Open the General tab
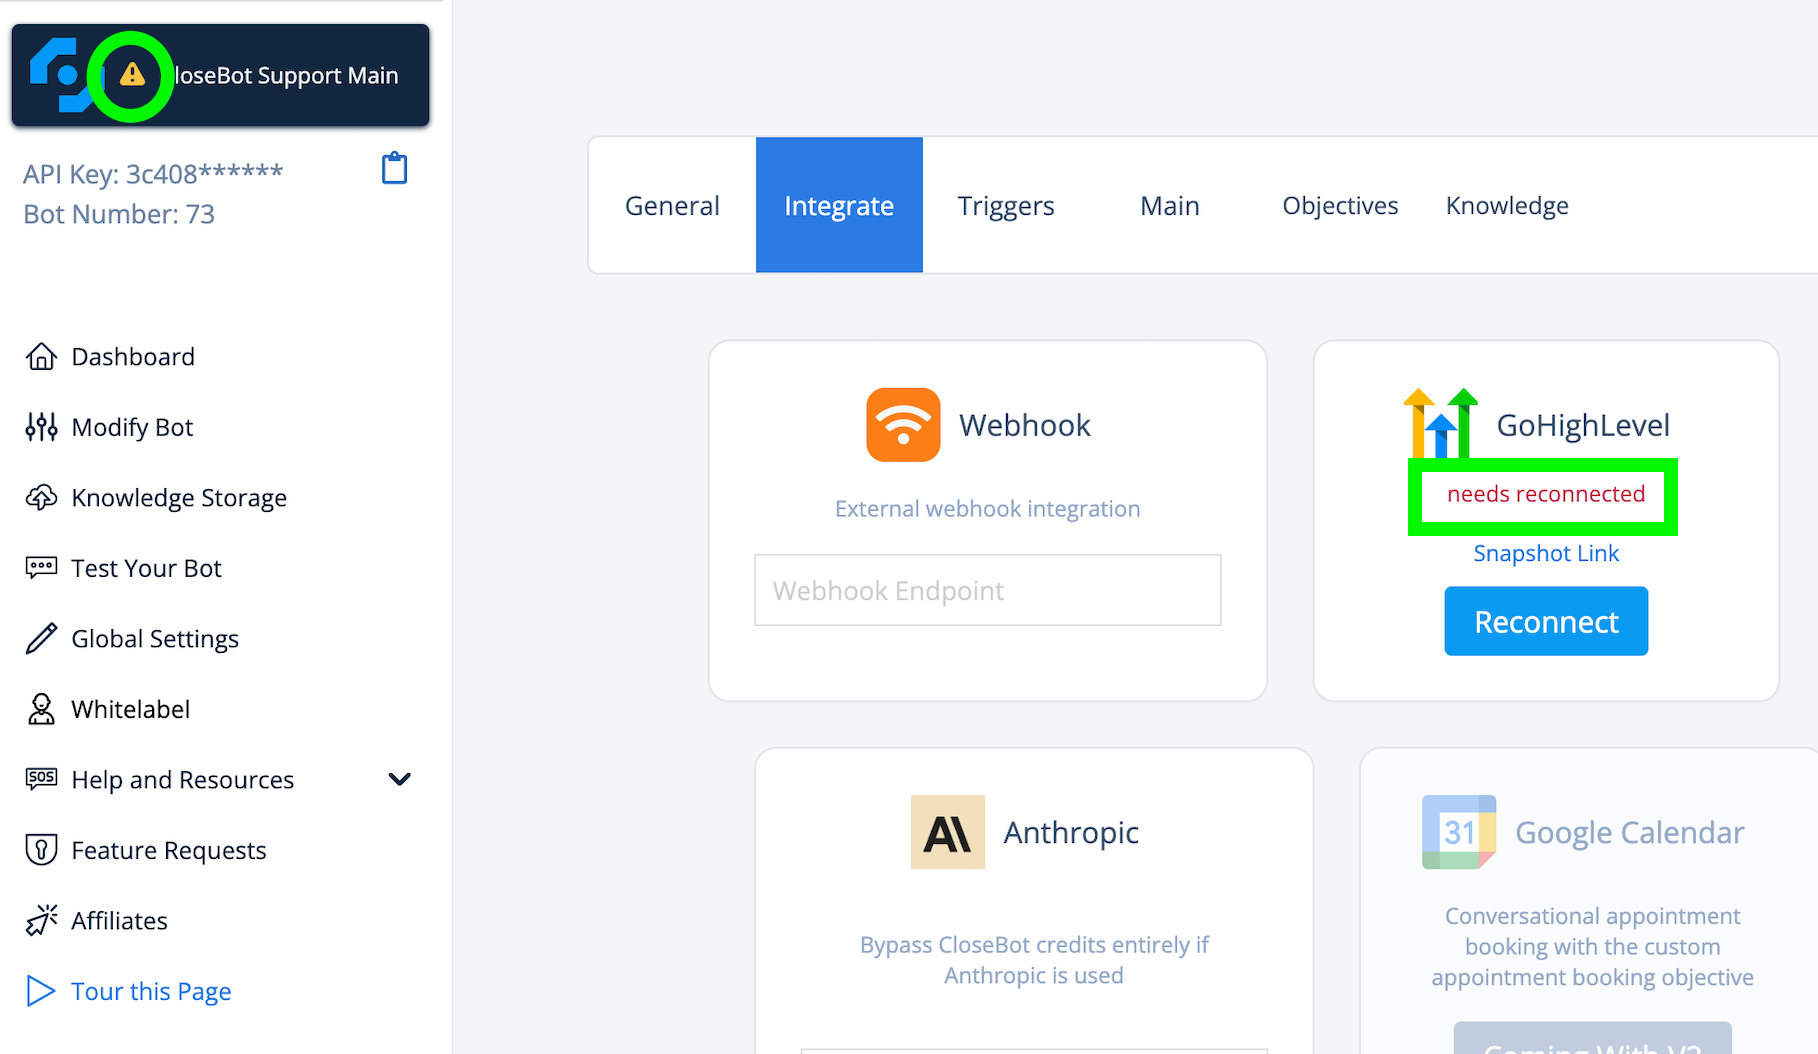Viewport: 1818px width, 1054px height. pos(672,205)
